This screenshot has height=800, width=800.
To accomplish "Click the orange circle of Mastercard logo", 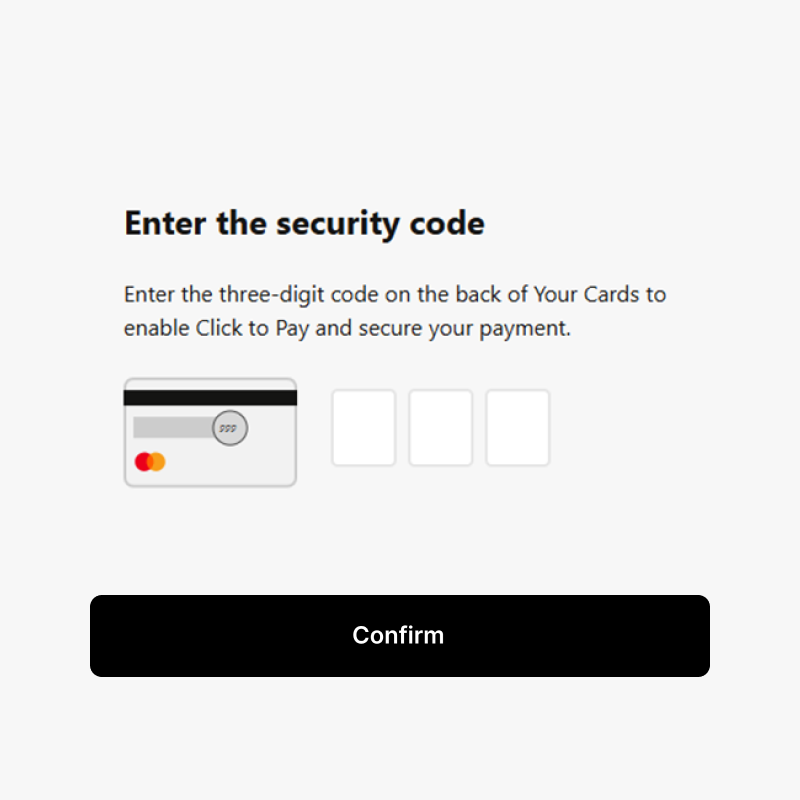I will click(157, 461).
